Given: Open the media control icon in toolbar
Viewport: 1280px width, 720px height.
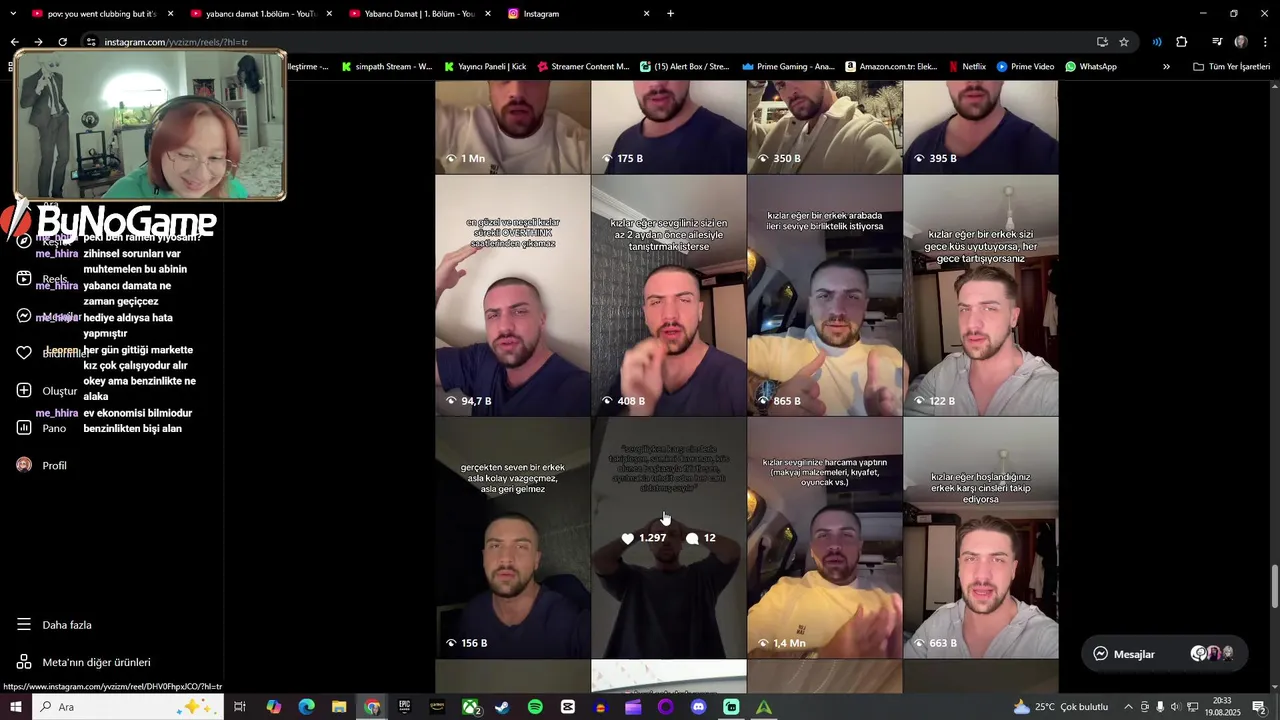Looking at the screenshot, I should pos(1217,42).
